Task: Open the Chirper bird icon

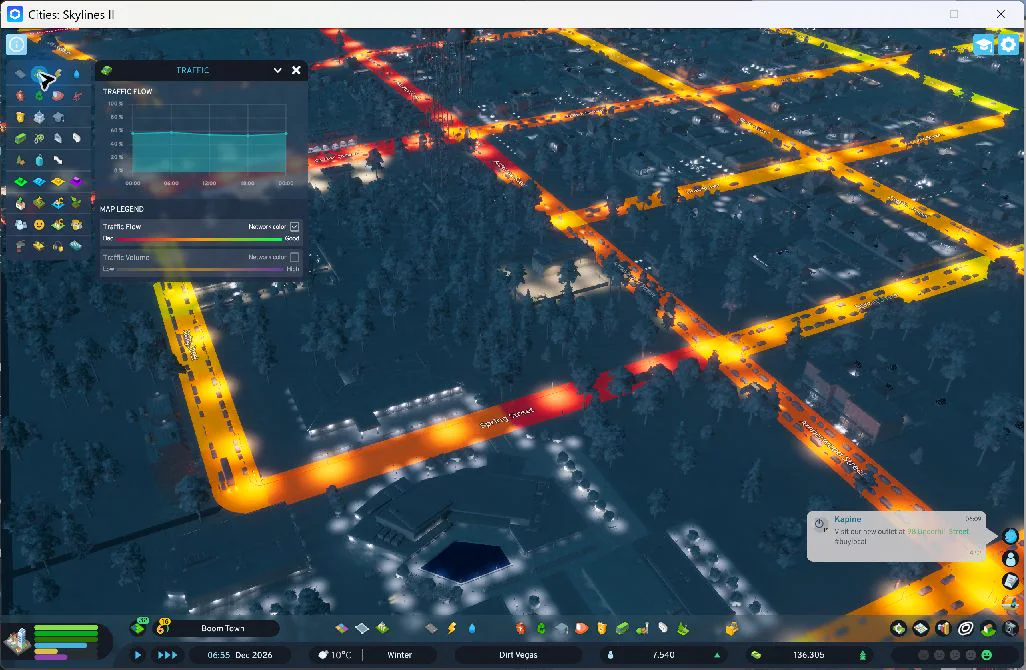Action: 1011,537
